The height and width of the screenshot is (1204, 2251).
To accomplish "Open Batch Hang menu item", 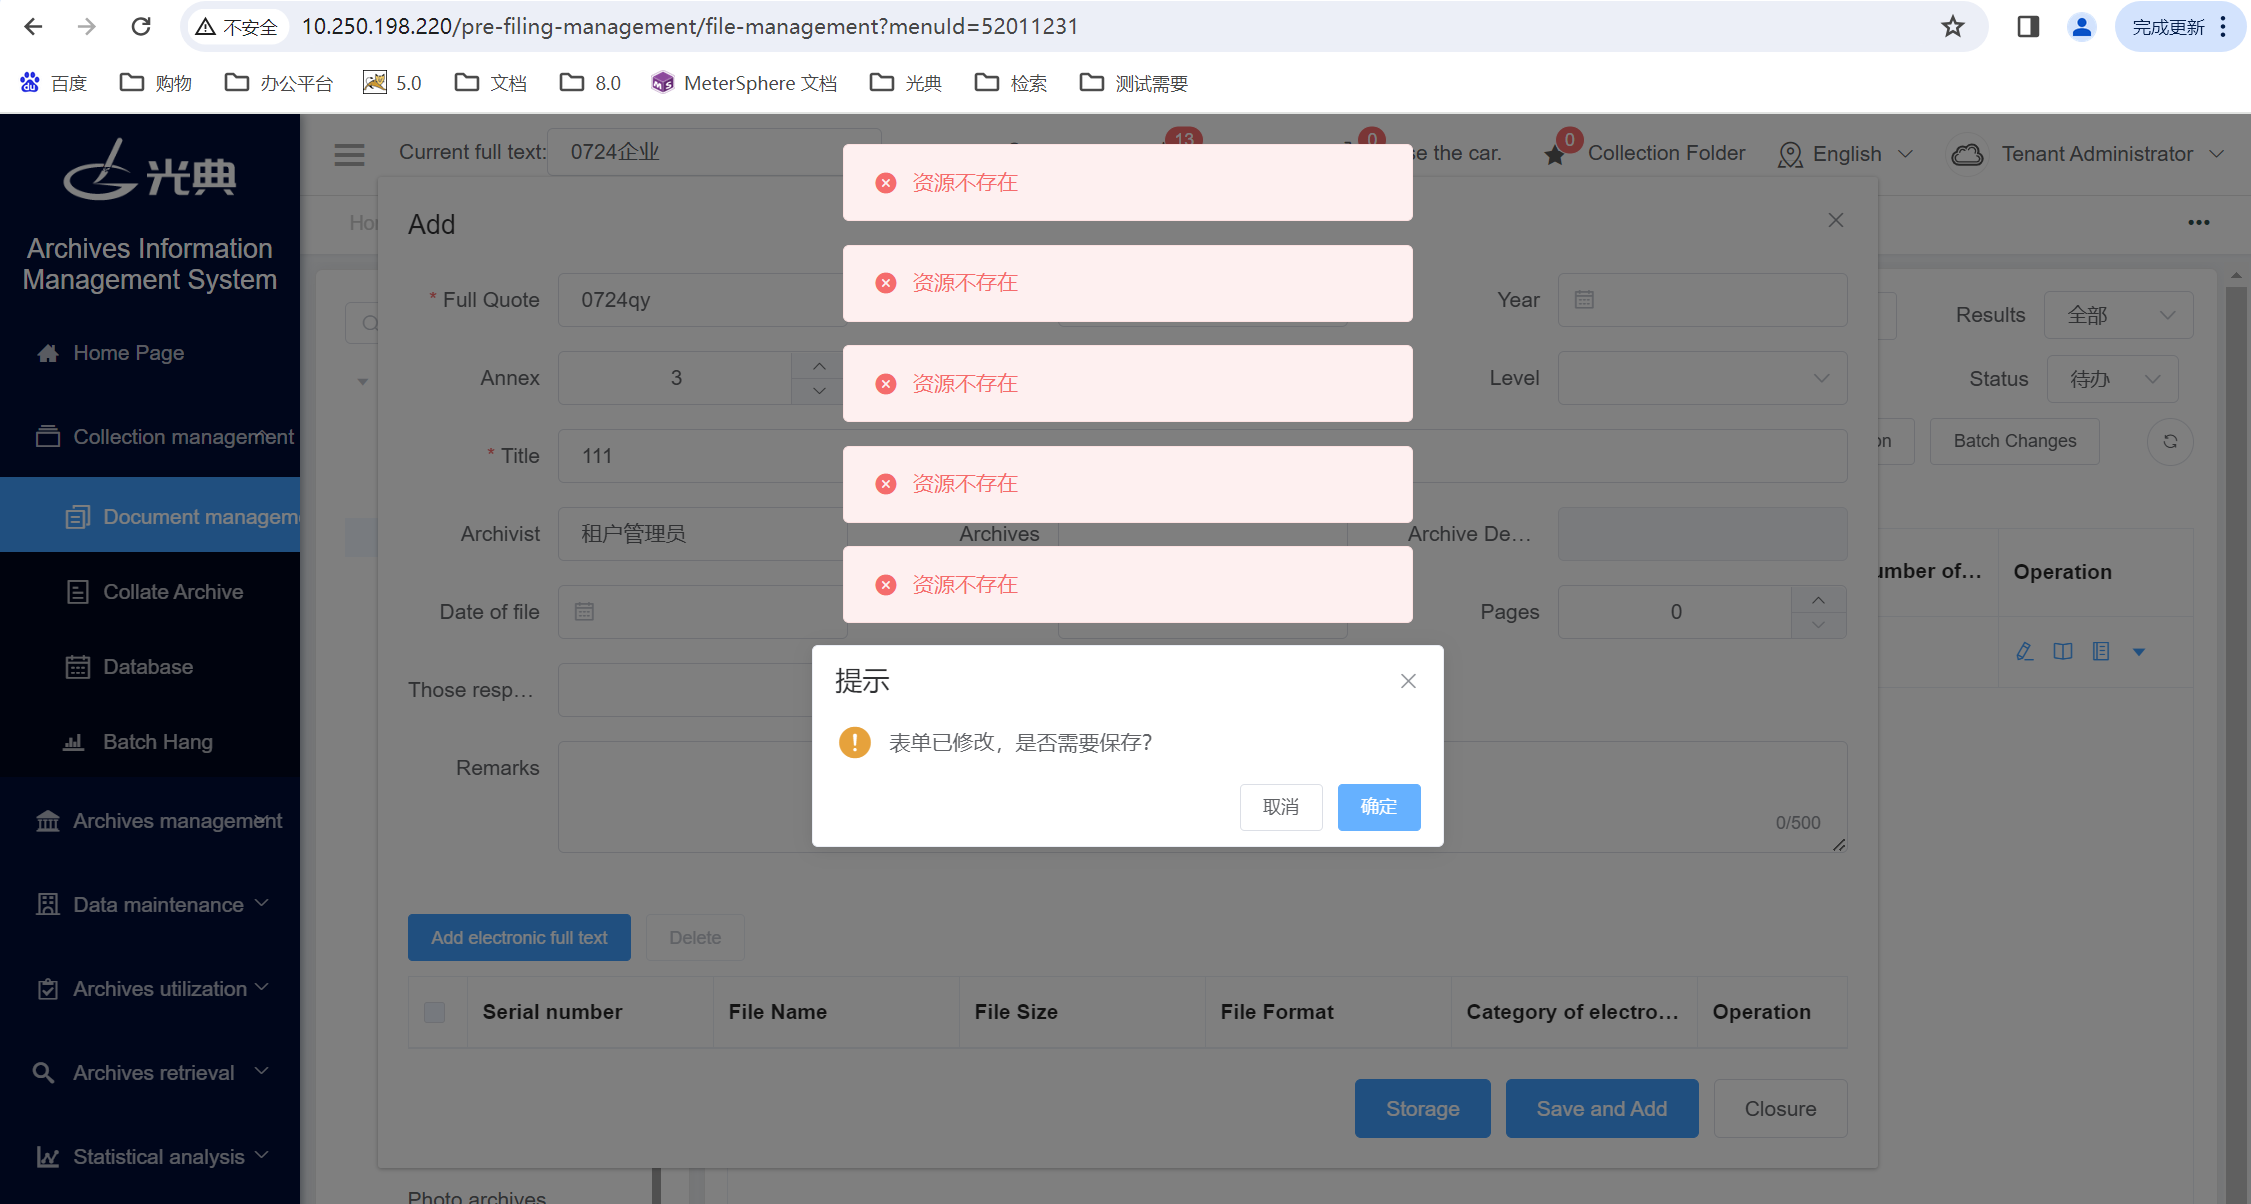I will coord(150,742).
